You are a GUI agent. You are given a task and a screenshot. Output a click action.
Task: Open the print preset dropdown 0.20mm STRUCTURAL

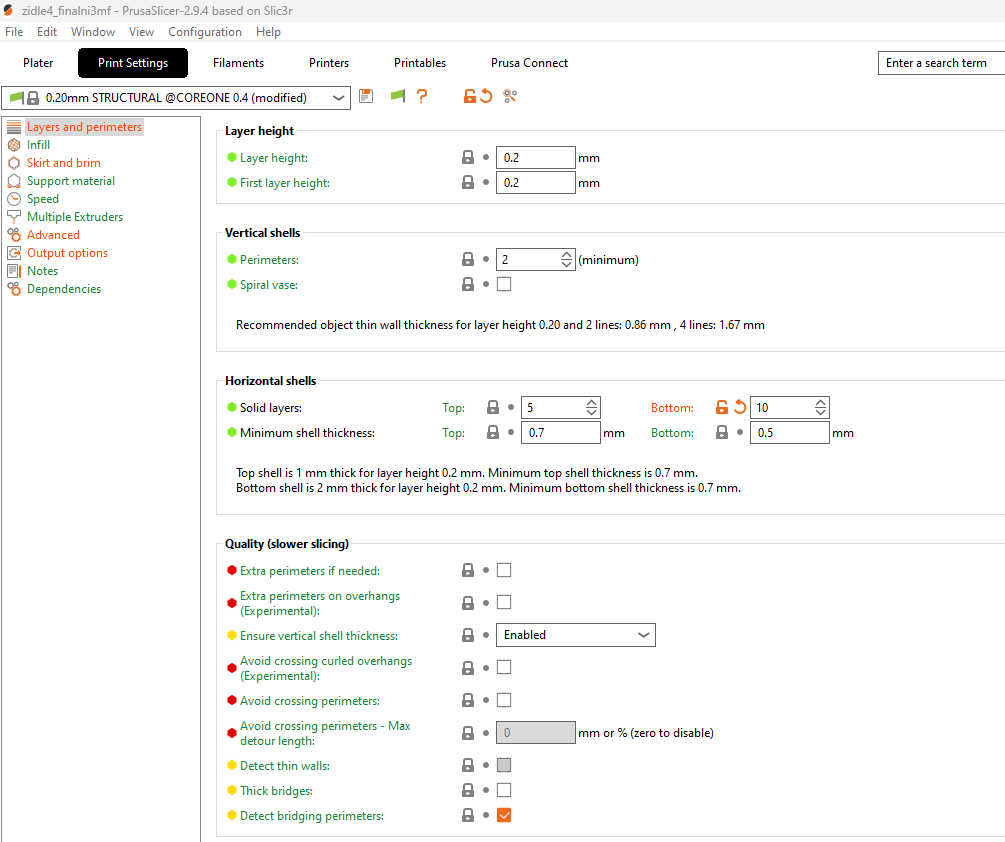pyautogui.click(x=176, y=98)
